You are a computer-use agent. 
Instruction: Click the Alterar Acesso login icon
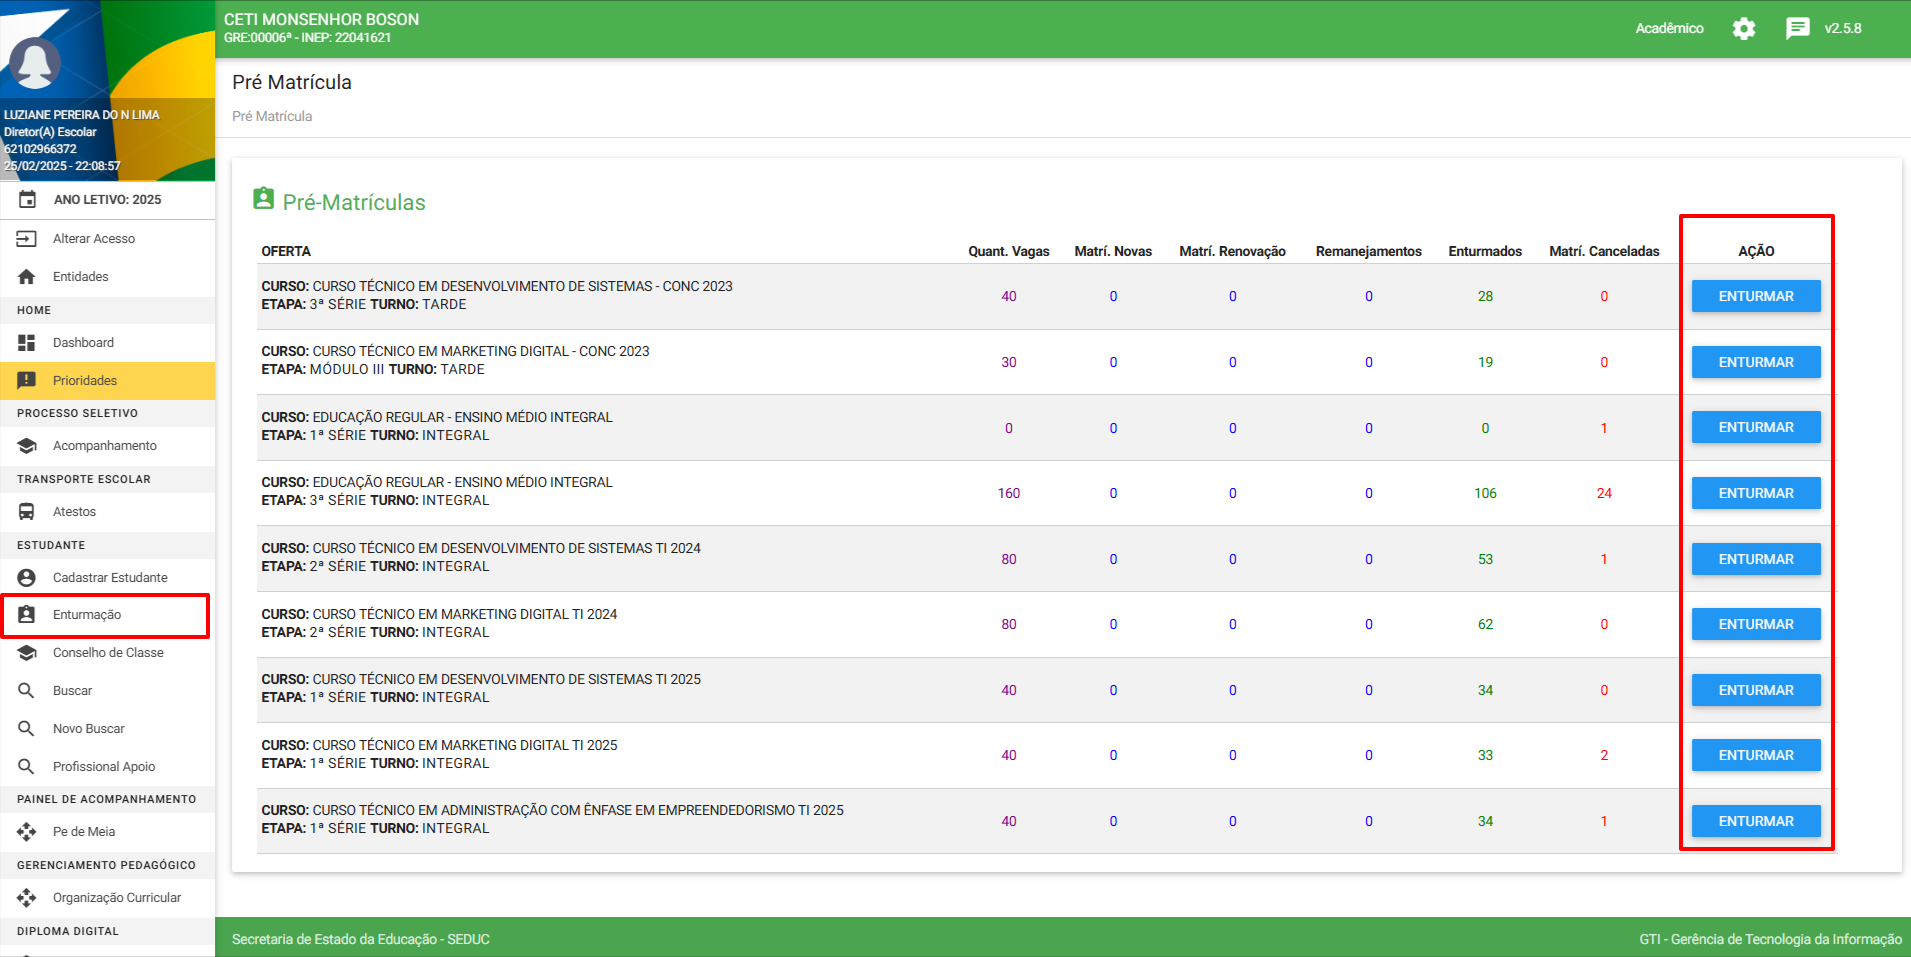(27, 239)
